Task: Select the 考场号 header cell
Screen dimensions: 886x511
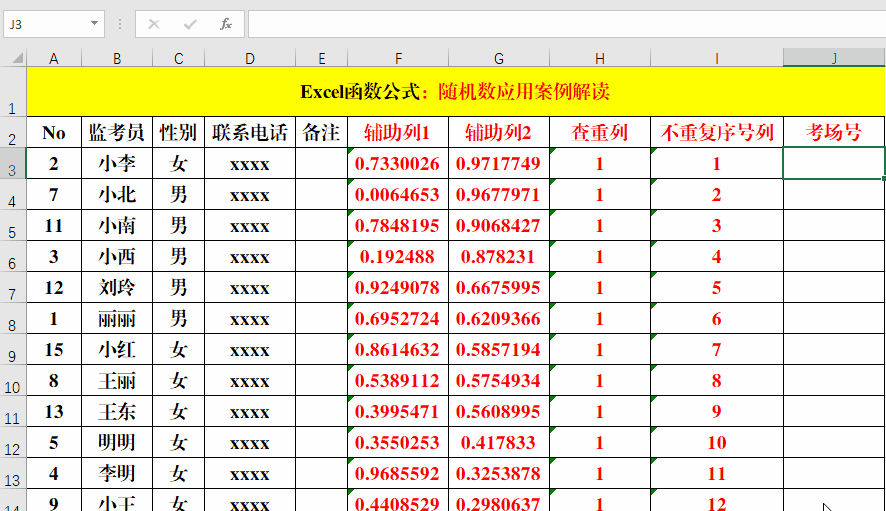Action: [x=834, y=132]
